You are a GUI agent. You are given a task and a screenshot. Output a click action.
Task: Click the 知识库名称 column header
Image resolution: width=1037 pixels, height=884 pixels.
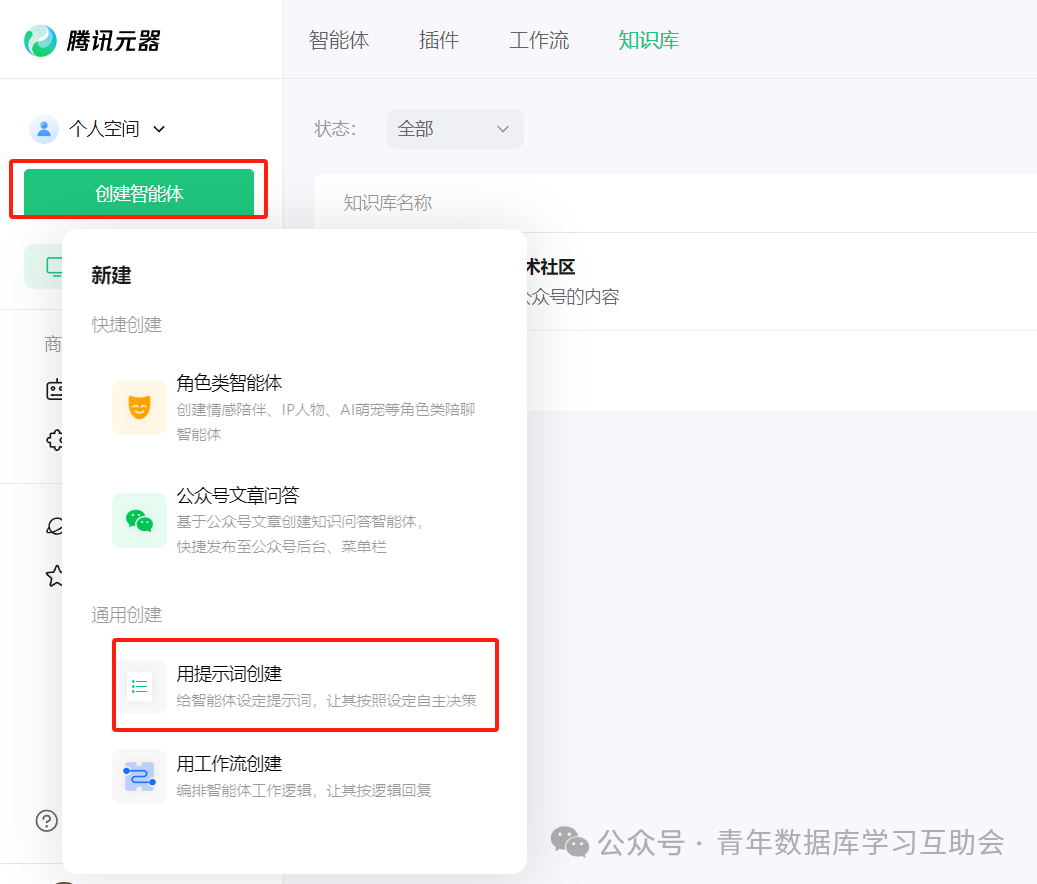[x=388, y=203]
